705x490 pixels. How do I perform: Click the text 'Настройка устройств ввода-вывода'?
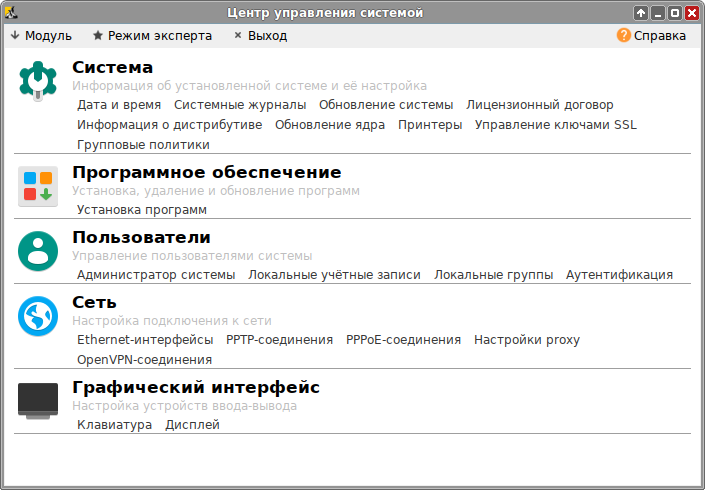pyautogui.click(x=184, y=406)
